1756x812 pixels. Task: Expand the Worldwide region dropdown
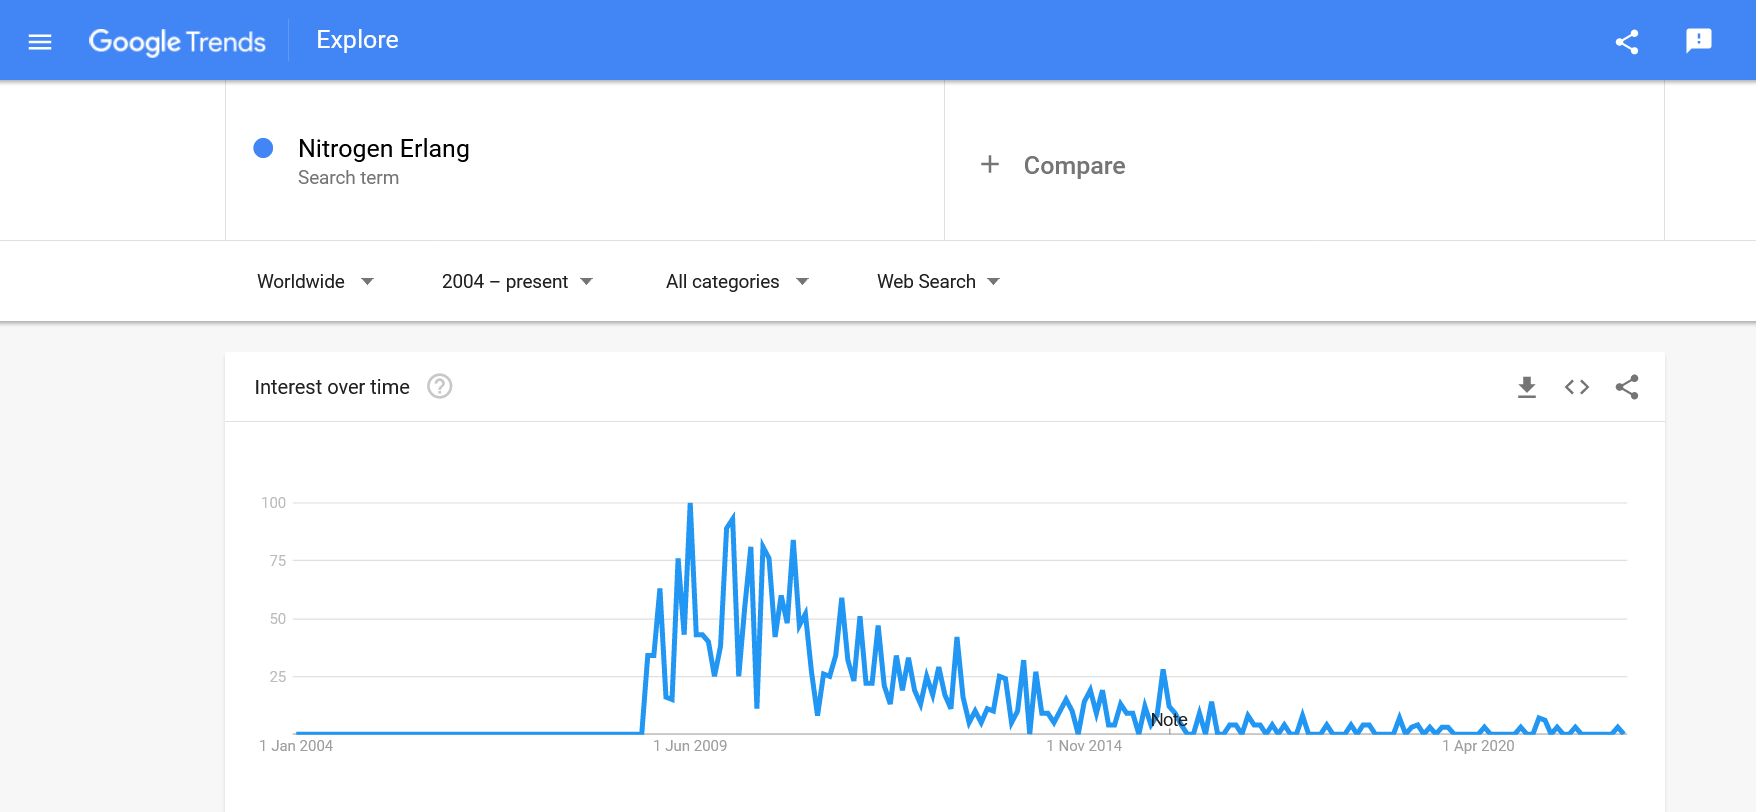pyautogui.click(x=315, y=282)
